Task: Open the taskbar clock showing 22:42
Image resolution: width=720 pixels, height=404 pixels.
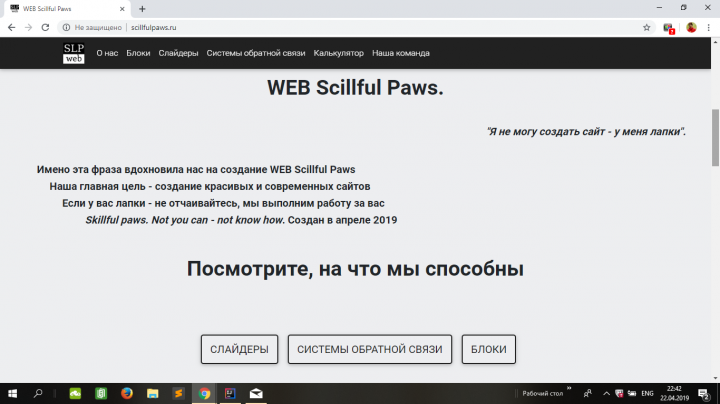Action: click(x=674, y=393)
